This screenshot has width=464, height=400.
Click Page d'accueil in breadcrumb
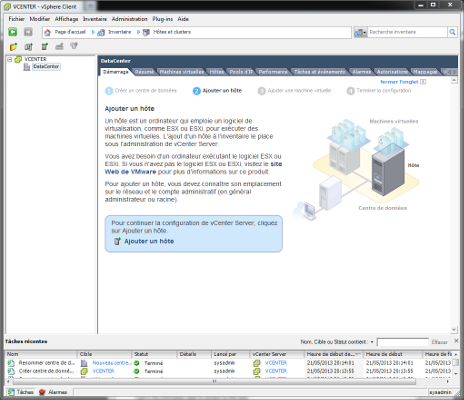click(x=70, y=32)
